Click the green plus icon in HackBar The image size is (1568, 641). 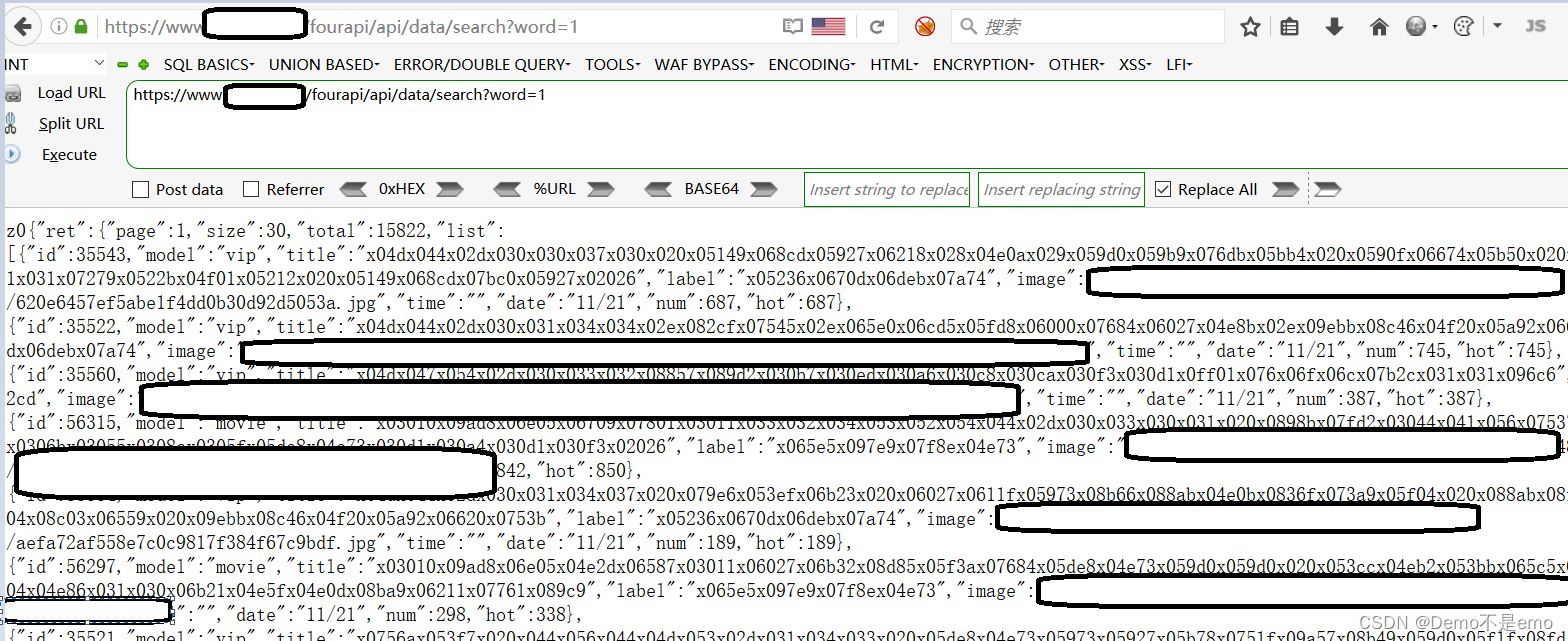point(144,64)
